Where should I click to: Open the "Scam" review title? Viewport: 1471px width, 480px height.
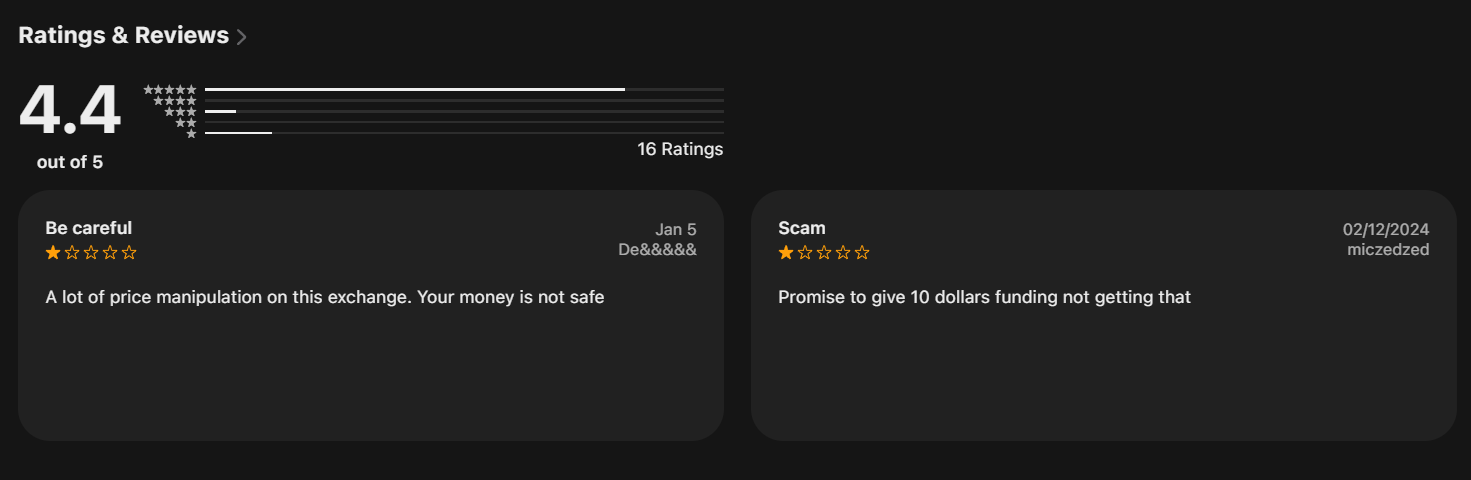[x=802, y=228]
